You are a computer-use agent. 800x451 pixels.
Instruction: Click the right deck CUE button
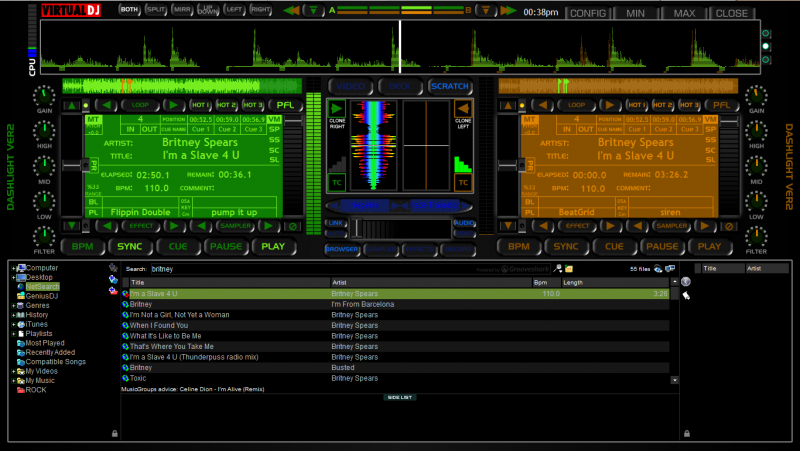[x=614, y=246]
